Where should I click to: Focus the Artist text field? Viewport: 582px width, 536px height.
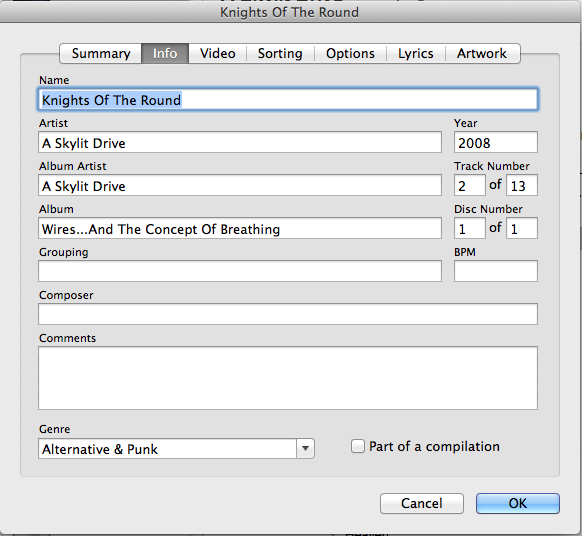pos(240,142)
